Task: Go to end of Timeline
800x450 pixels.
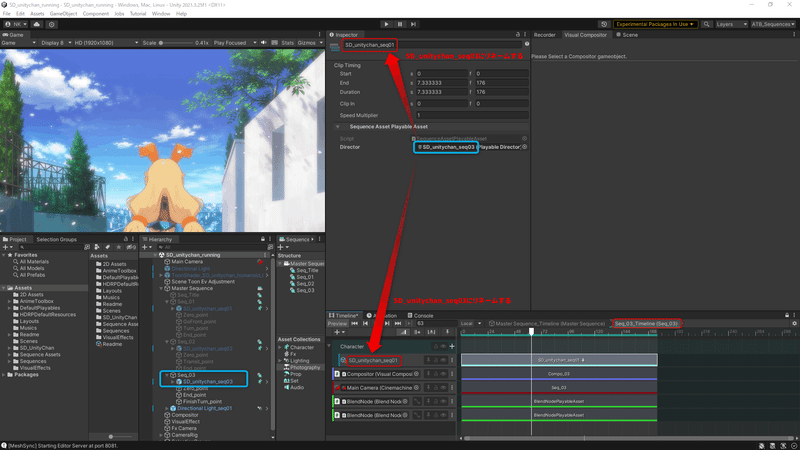Action: tap(397, 323)
